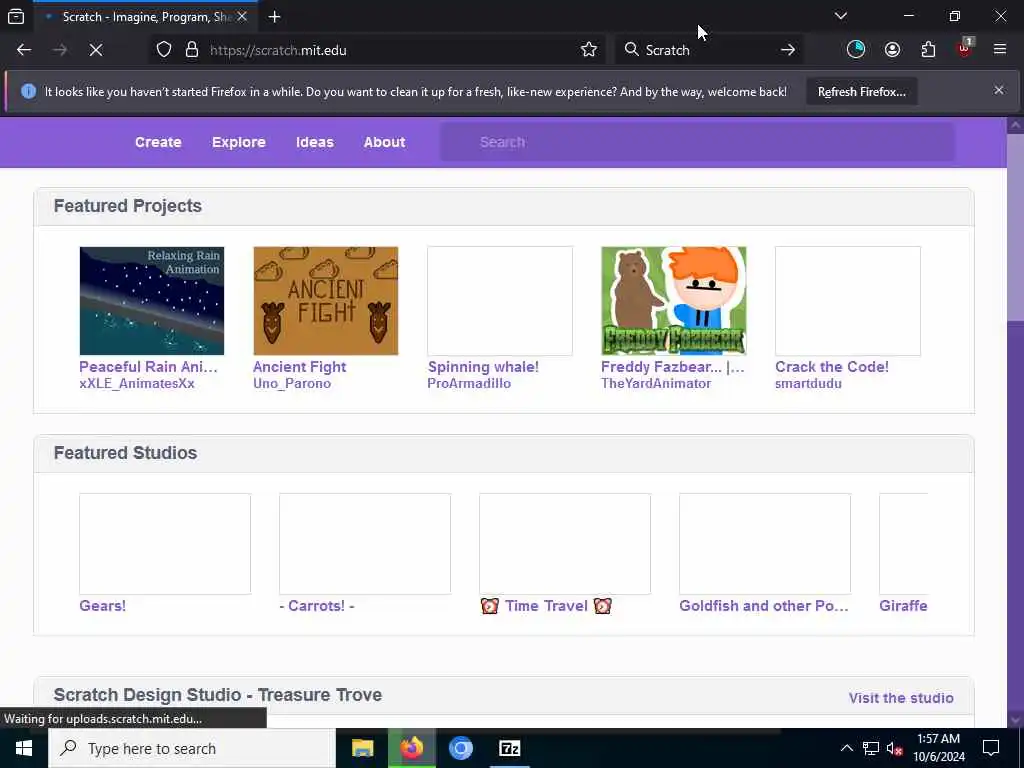
Task: Open the Explore menu item
Action: click(238, 142)
